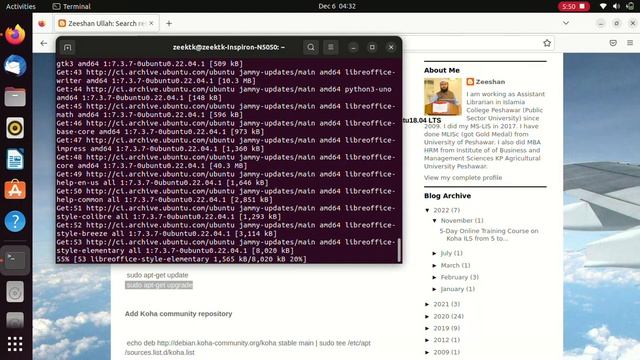The image size is (640, 360).
Task: Open the November archive link
Action: tap(456, 220)
